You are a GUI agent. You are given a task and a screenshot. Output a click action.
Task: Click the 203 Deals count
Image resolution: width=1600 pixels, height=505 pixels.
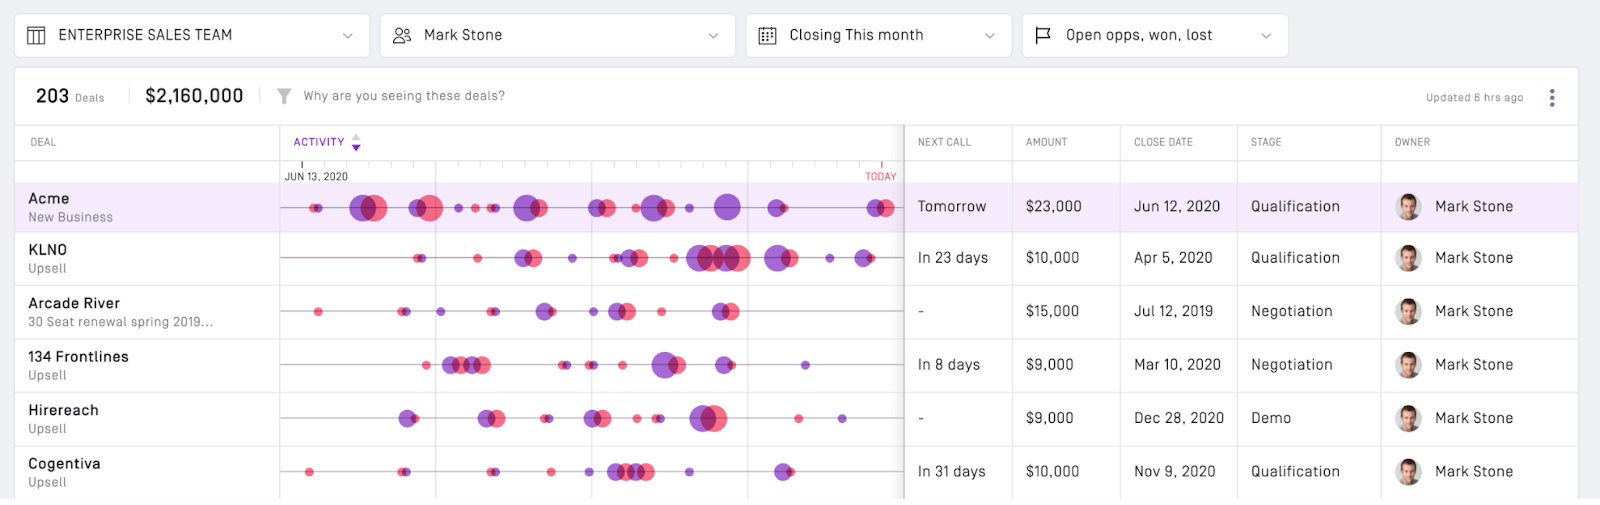point(70,96)
